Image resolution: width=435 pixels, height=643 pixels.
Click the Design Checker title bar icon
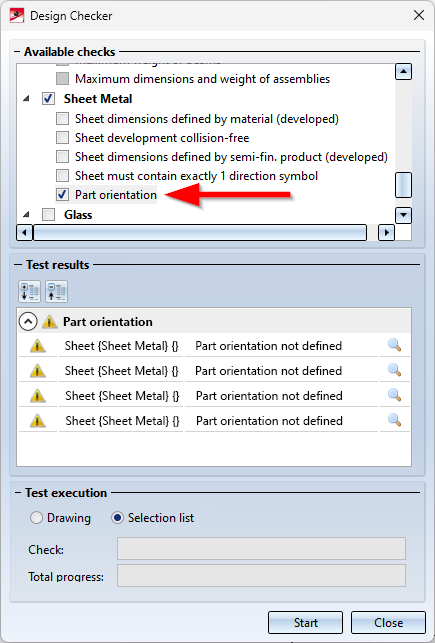pyautogui.click(x=17, y=16)
